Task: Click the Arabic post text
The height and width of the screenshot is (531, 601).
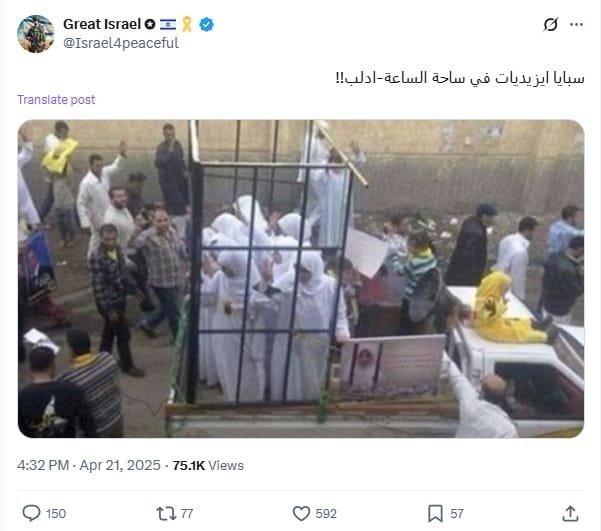Action: pyautogui.click(x=460, y=78)
